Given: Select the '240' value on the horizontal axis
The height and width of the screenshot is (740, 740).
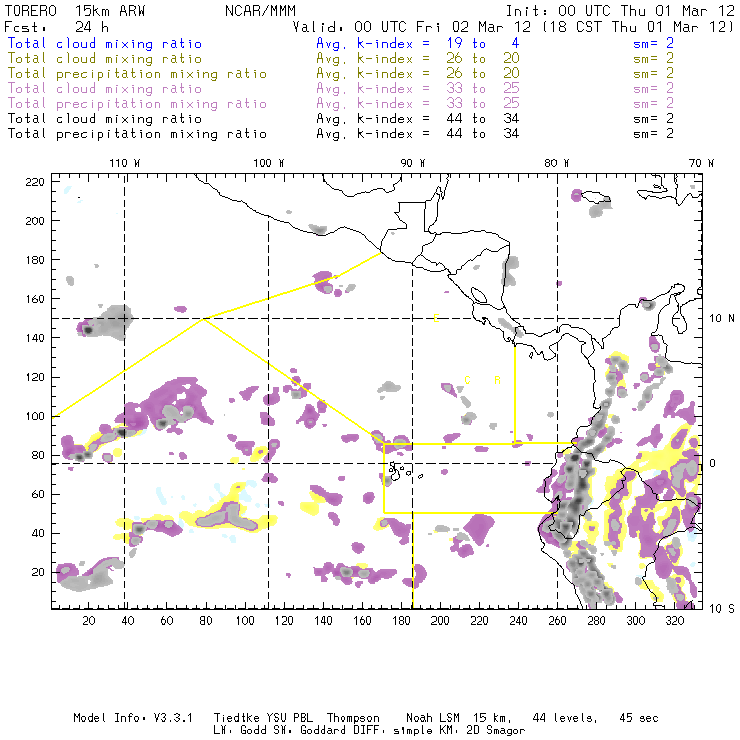Looking at the screenshot, I should pyautogui.click(x=518, y=621).
